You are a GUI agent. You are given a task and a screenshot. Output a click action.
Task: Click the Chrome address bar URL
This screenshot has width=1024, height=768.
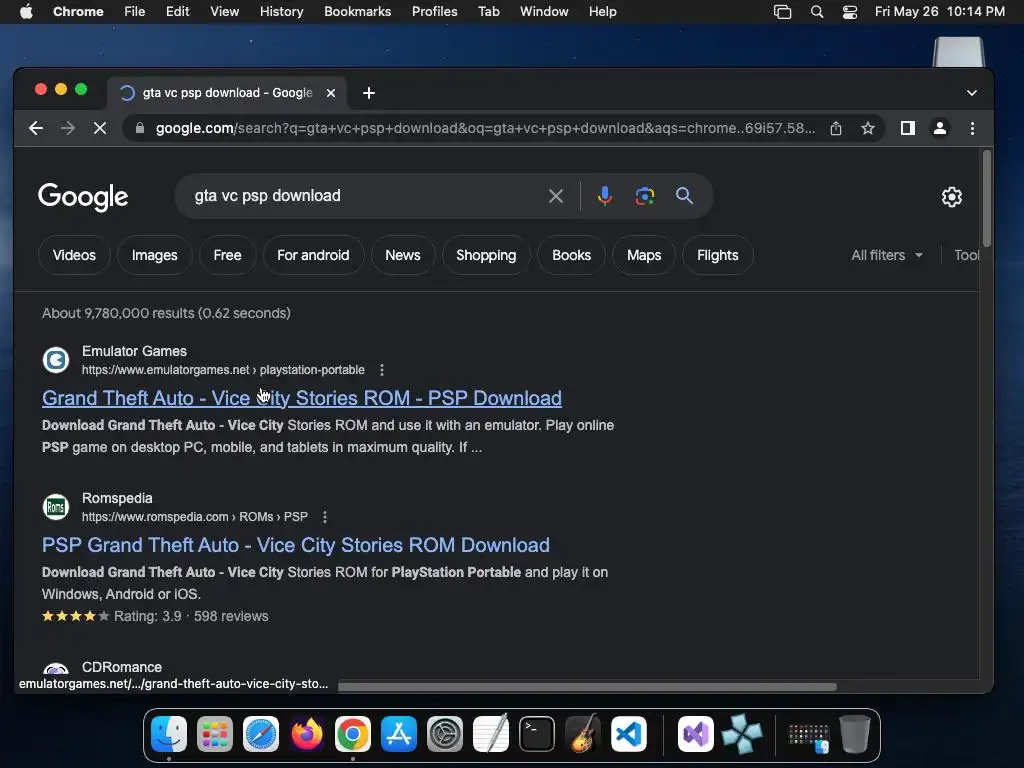click(x=485, y=128)
